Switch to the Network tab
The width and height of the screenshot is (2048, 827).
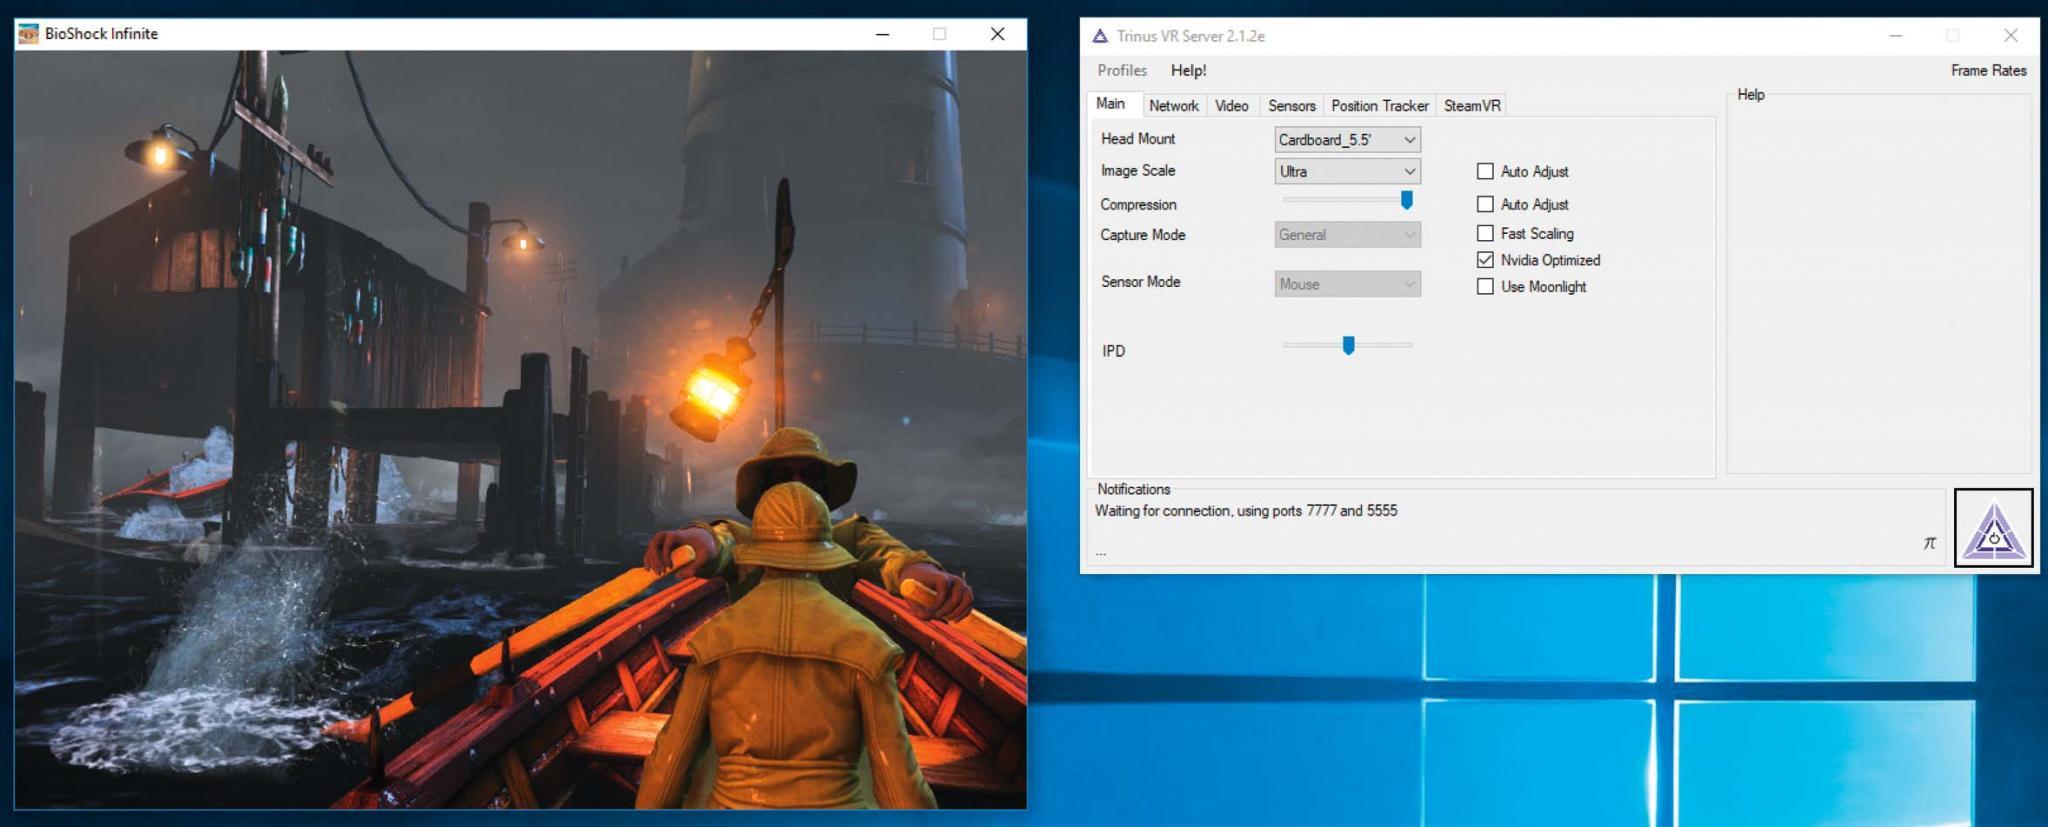point(1173,106)
